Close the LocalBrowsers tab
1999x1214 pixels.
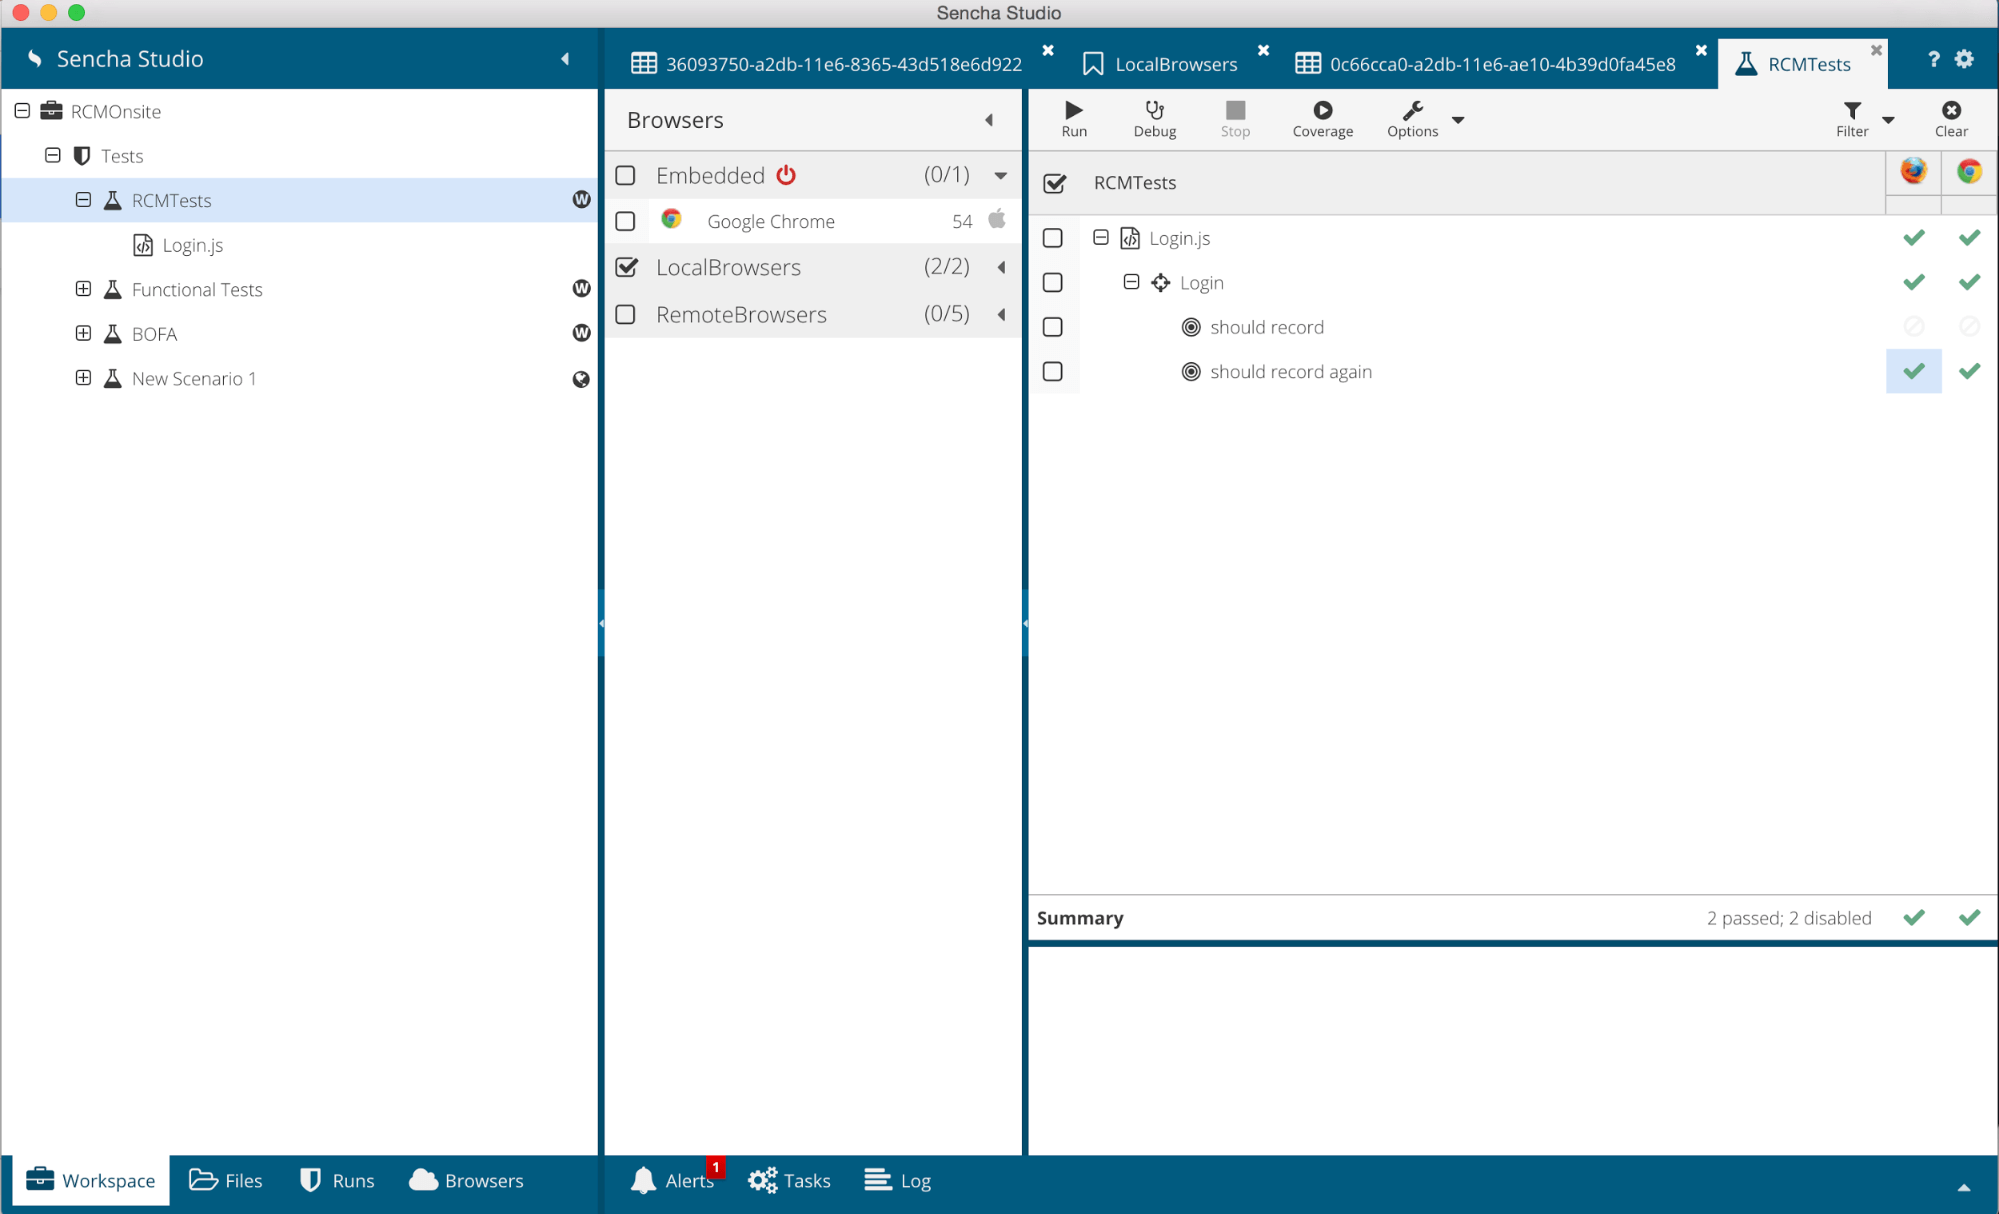1263,50
